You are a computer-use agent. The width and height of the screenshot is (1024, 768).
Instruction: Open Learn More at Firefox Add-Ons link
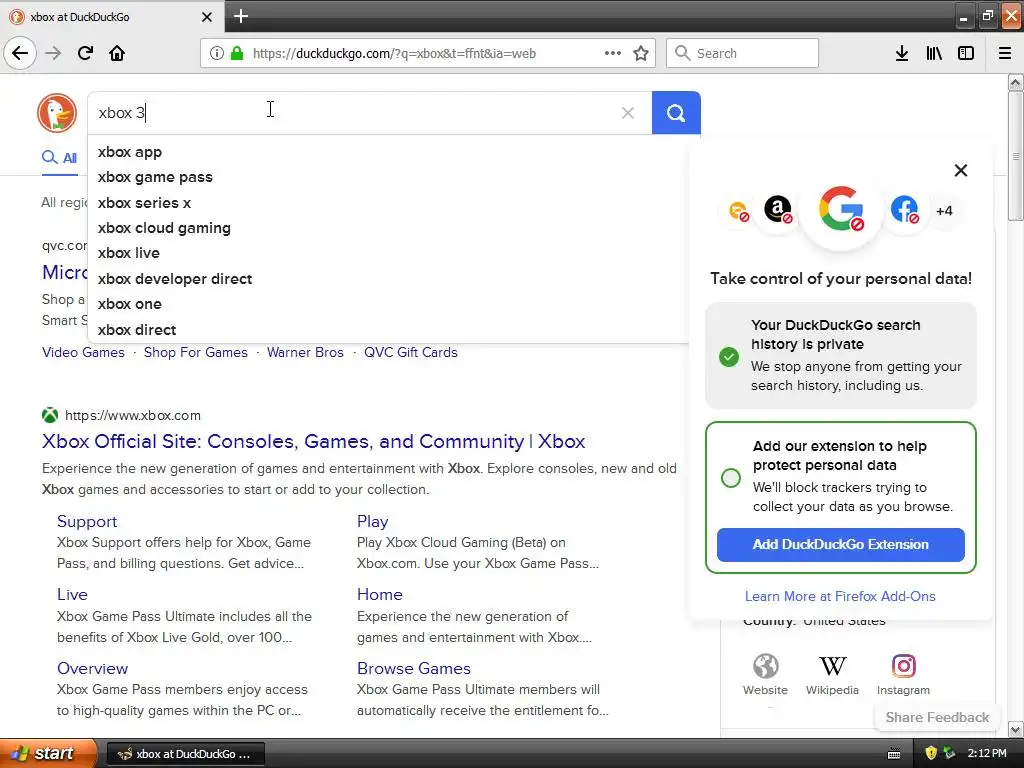click(840, 596)
